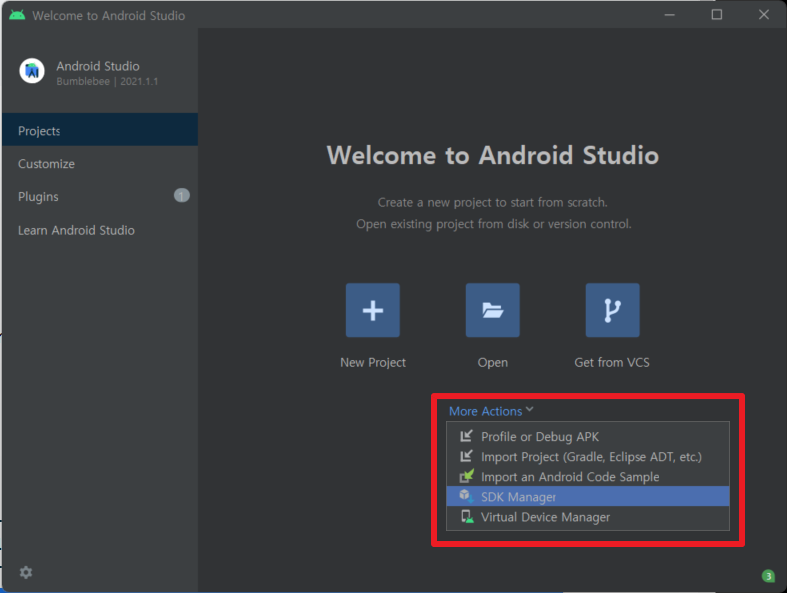Viewport: 787px width, 593px height.
Task: Choose Import Project (Gradle, Eclipse ADT, etc.)
Action: point(588,456)
